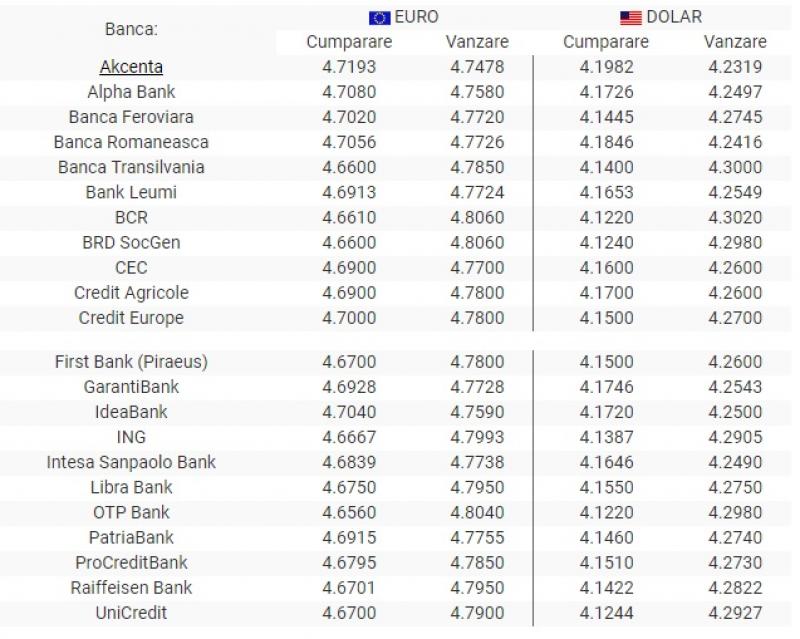Click EURO Cumparare subheader
Screen dimensions: 800x639
point(349,42)
